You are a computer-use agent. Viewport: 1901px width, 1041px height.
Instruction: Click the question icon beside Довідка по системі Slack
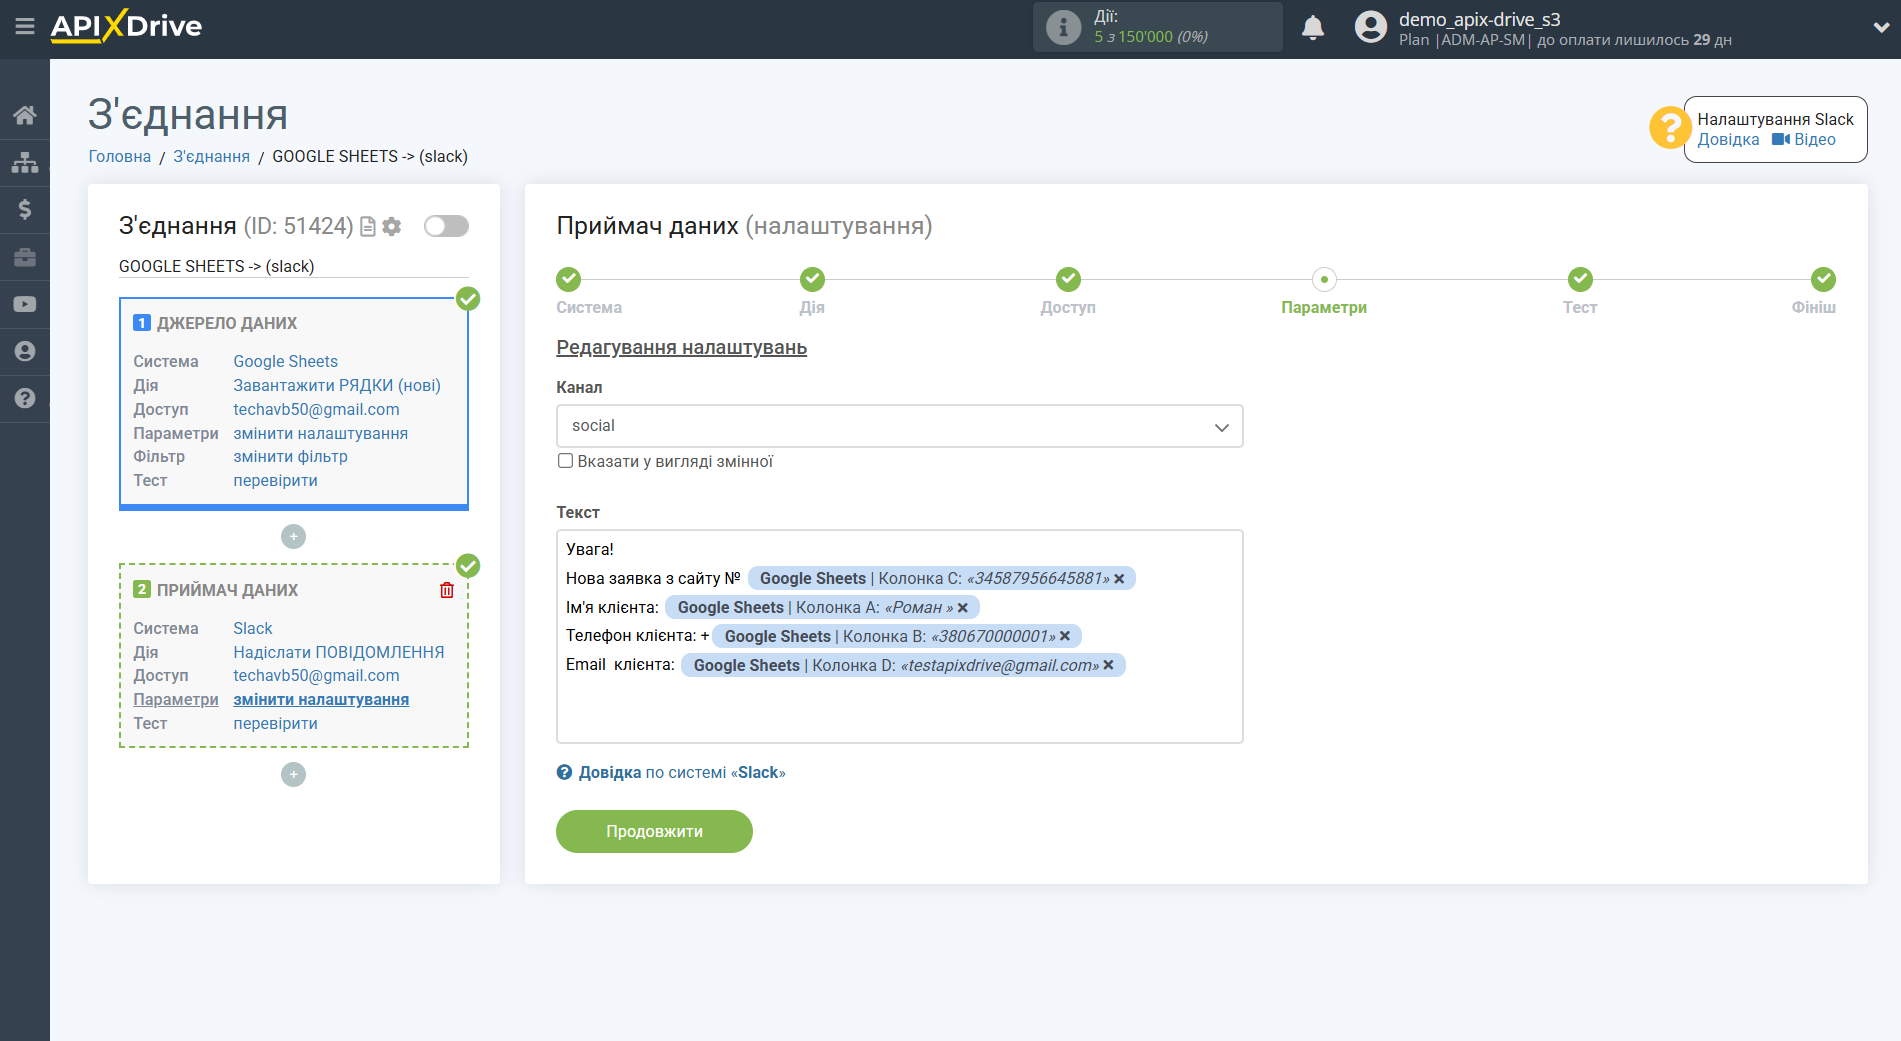click(565, 773)
